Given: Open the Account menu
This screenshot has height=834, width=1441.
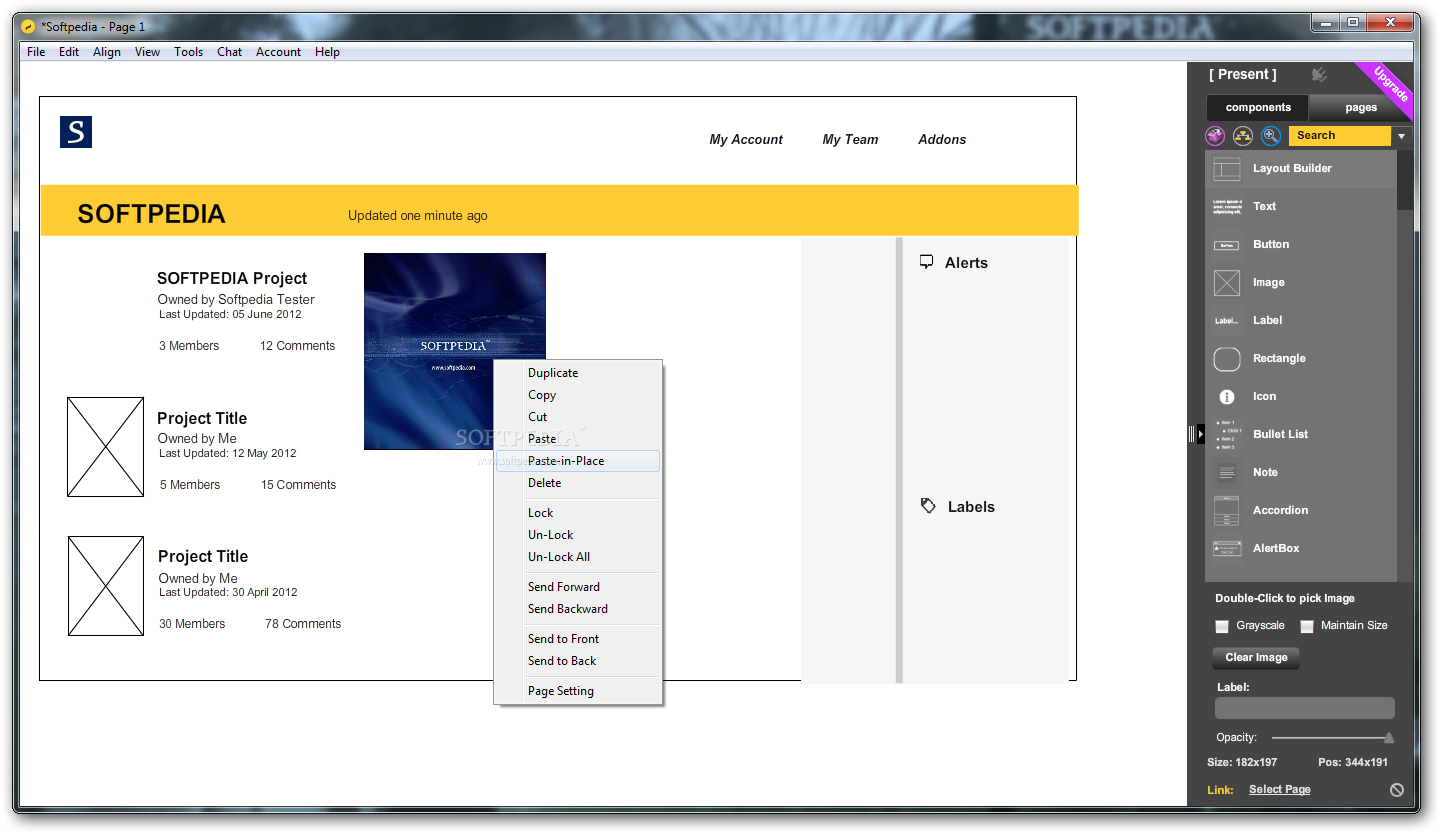Looking at the screenshot, I should 278,52.
